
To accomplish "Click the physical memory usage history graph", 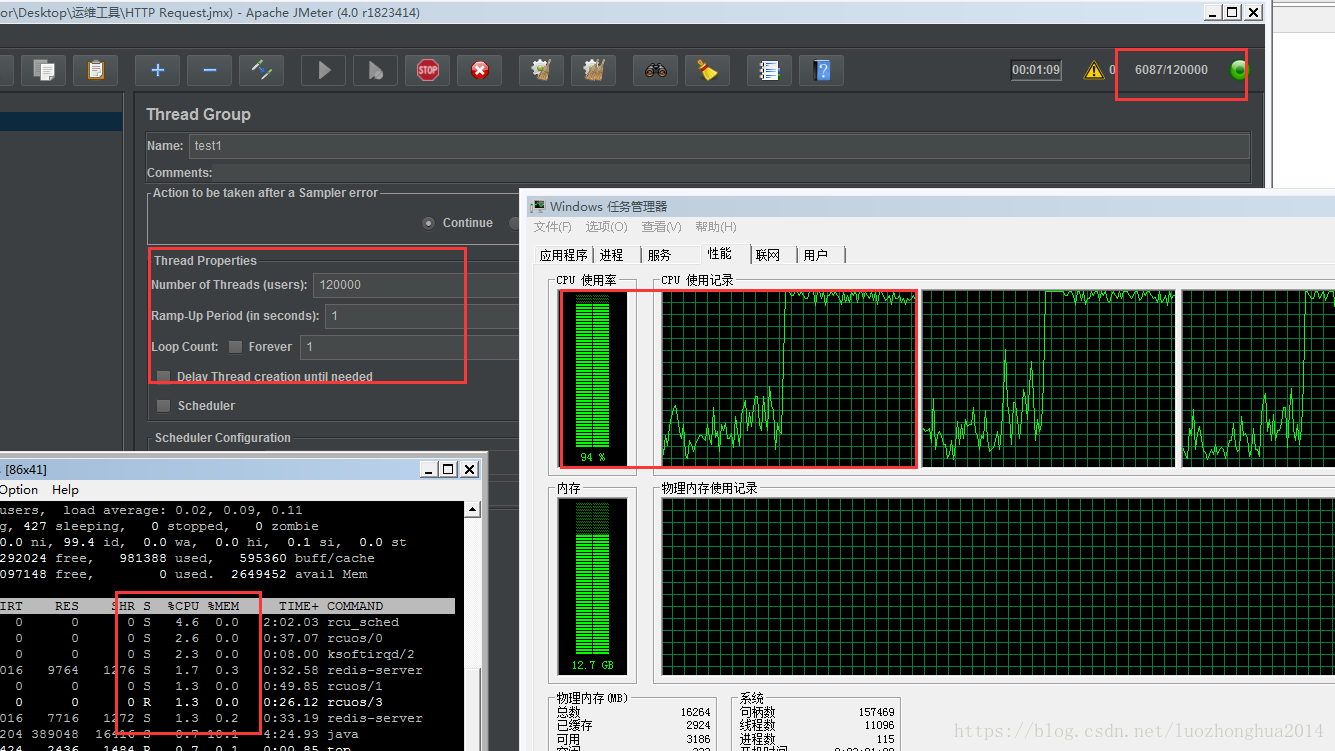I will [x=998, y=589].
